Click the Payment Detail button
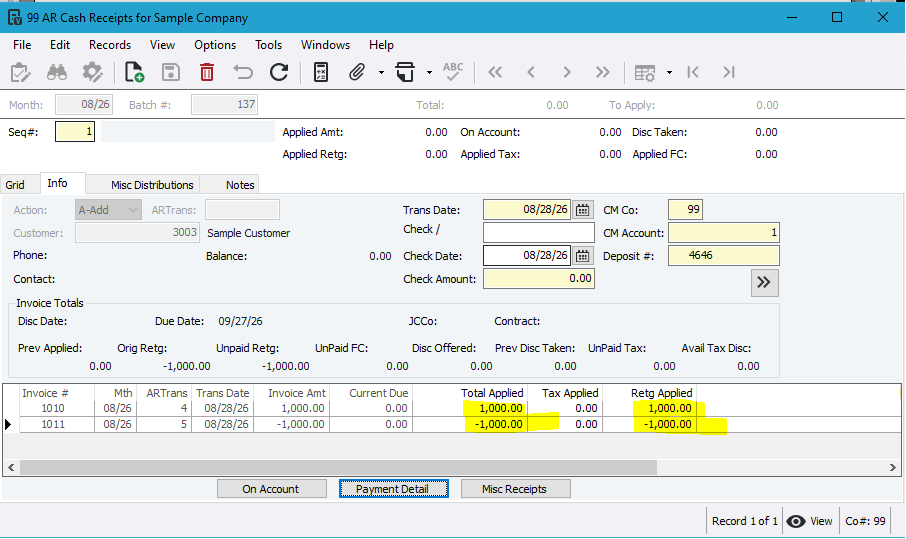This screenshot has height=539, width=906. 393,489
